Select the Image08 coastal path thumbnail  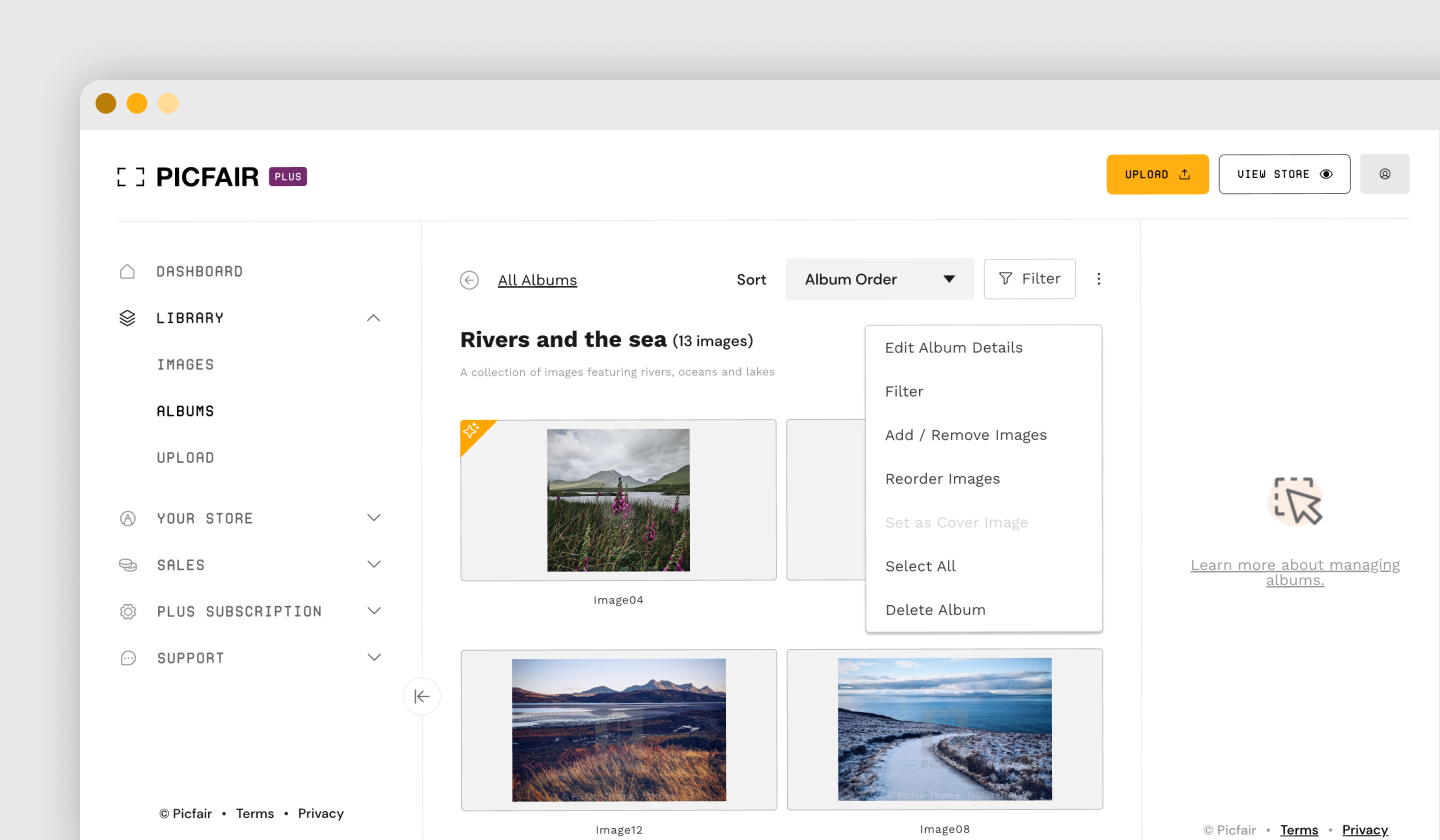[945, 729]
